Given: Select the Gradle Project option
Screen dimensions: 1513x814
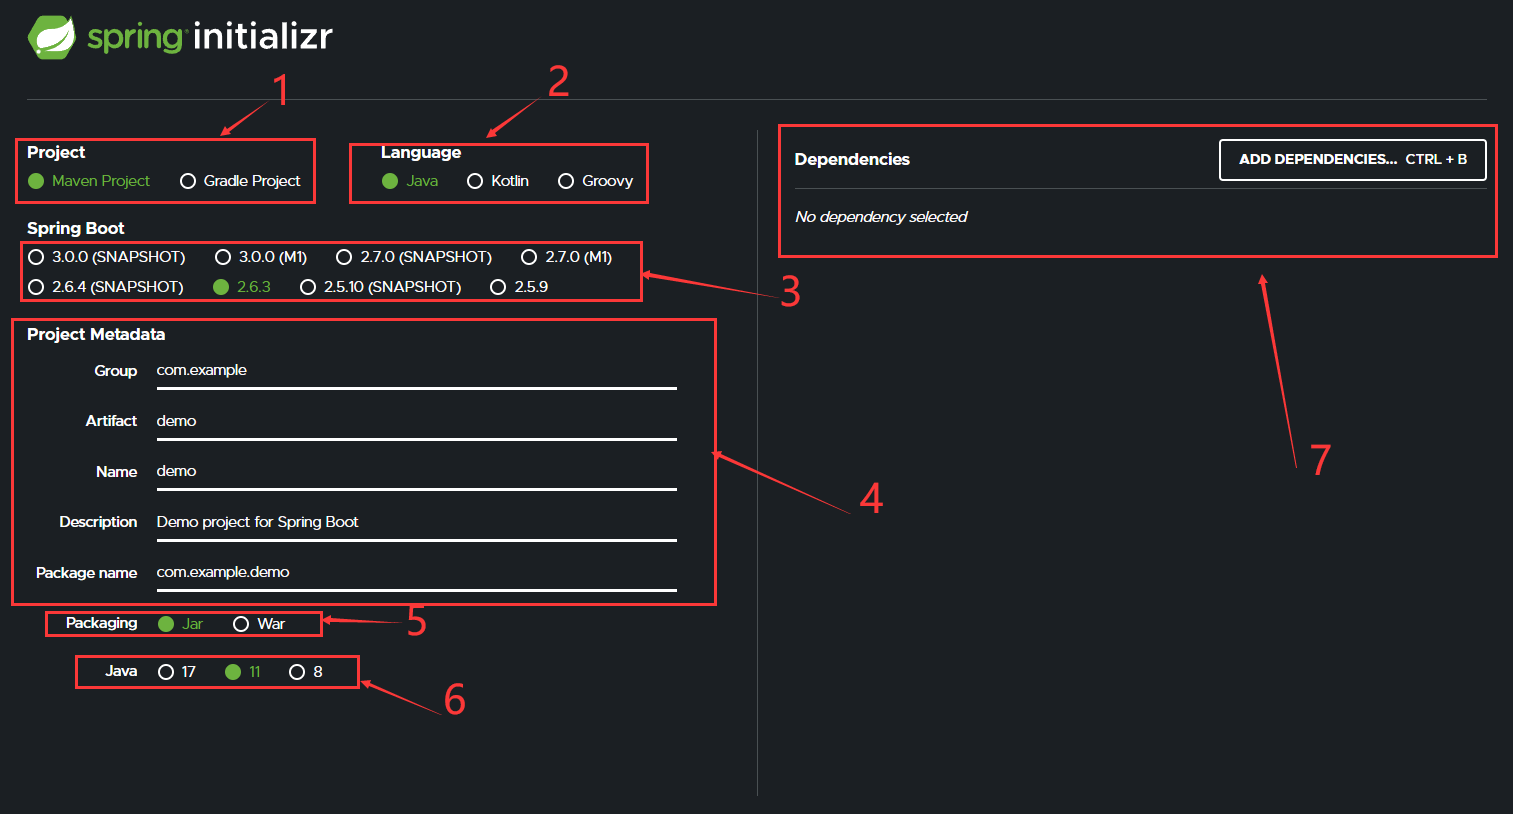Looking at the screenshot, I should click(x=240, y=181).
